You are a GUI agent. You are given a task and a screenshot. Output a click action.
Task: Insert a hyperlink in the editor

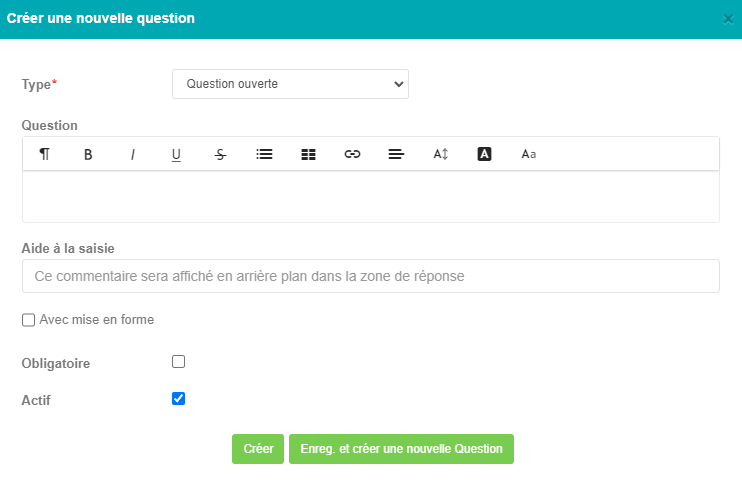(x=353, y=154)
